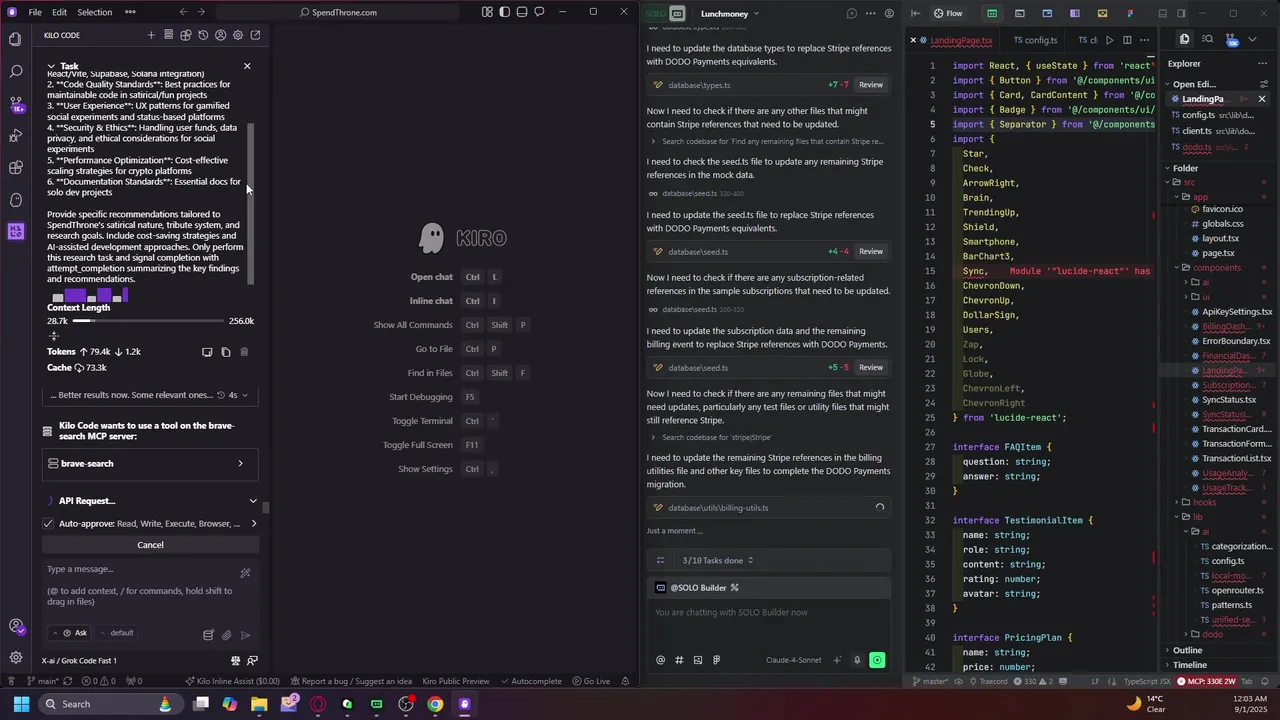Click the Kilo Code task scrollbar
The image size is (1280, 720).
[252, 205]
